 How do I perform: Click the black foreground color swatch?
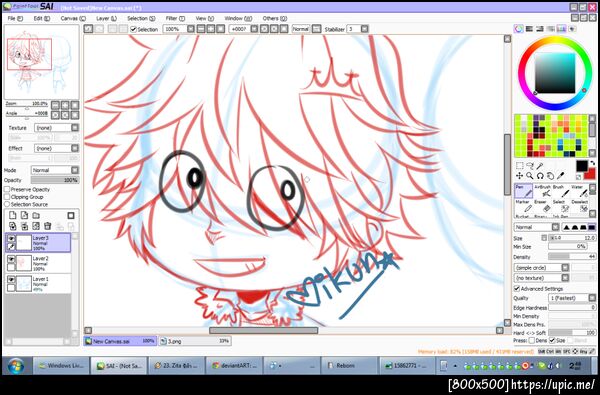point(582,166)
